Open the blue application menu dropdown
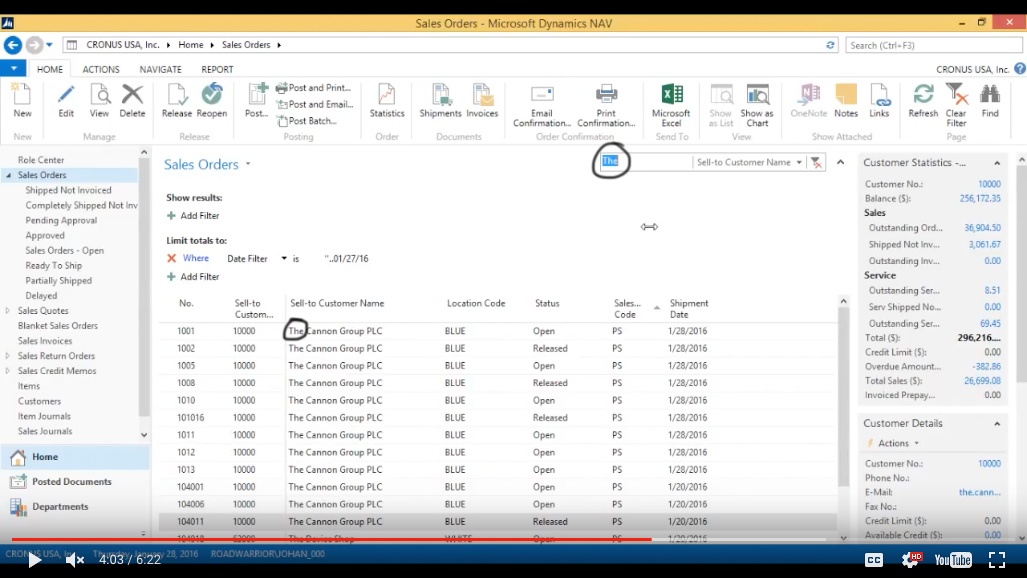The image size is (1027, 578). click(13, 69)
